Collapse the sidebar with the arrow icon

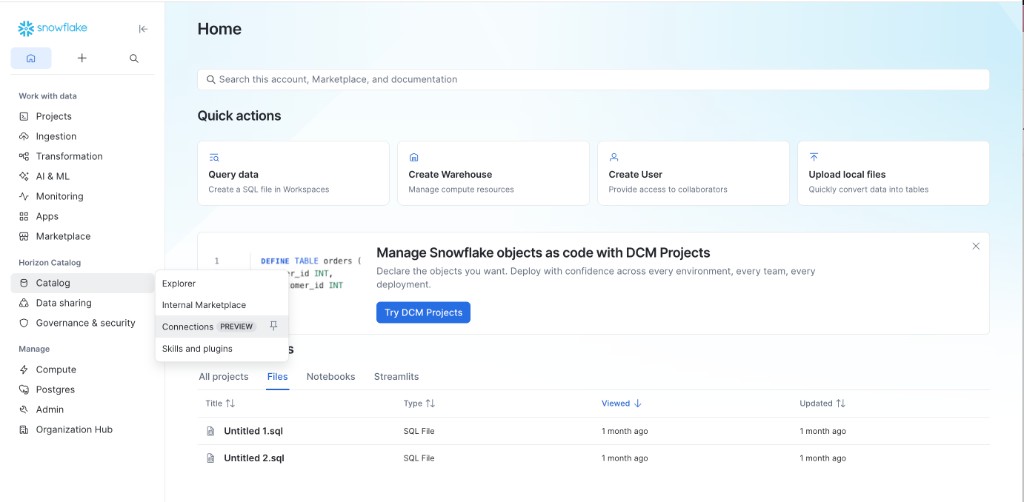point(143,29)
